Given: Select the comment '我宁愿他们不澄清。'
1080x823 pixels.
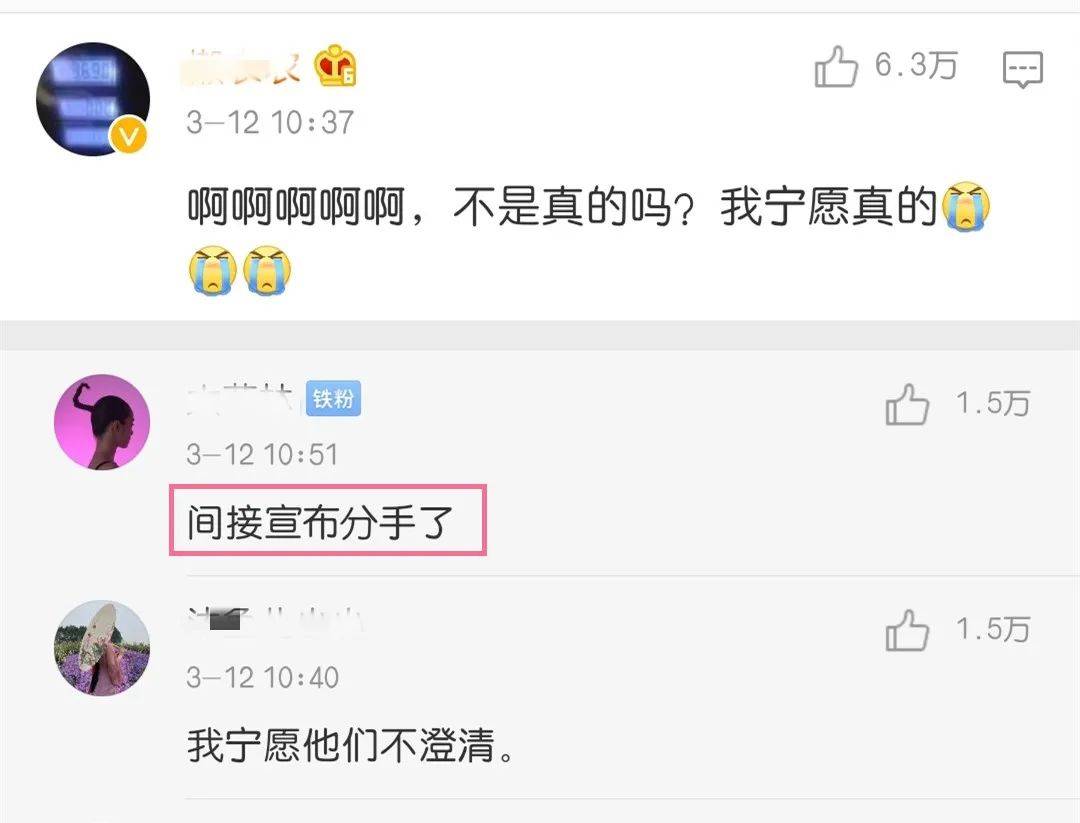Looking at the screenshot, I should click(x=351, y=746).
